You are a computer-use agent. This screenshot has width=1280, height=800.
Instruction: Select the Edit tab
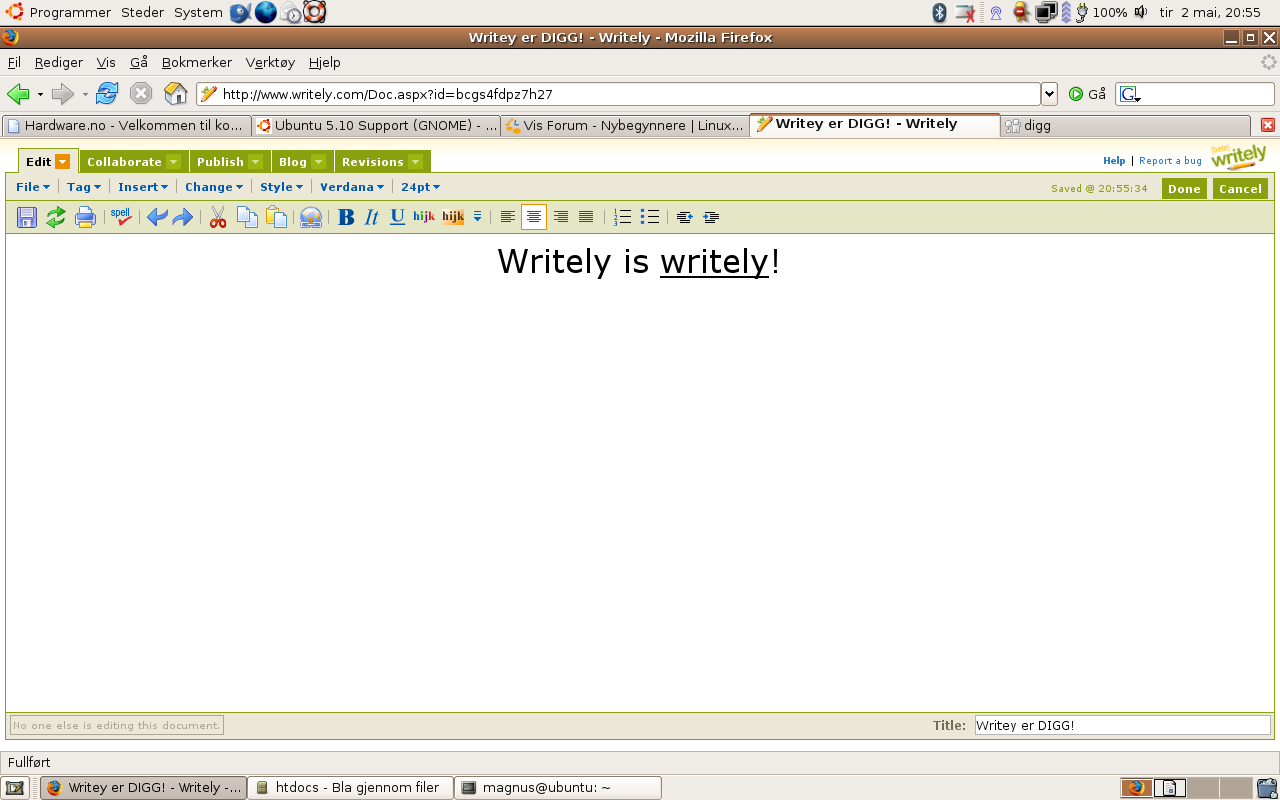click(48, 161)
